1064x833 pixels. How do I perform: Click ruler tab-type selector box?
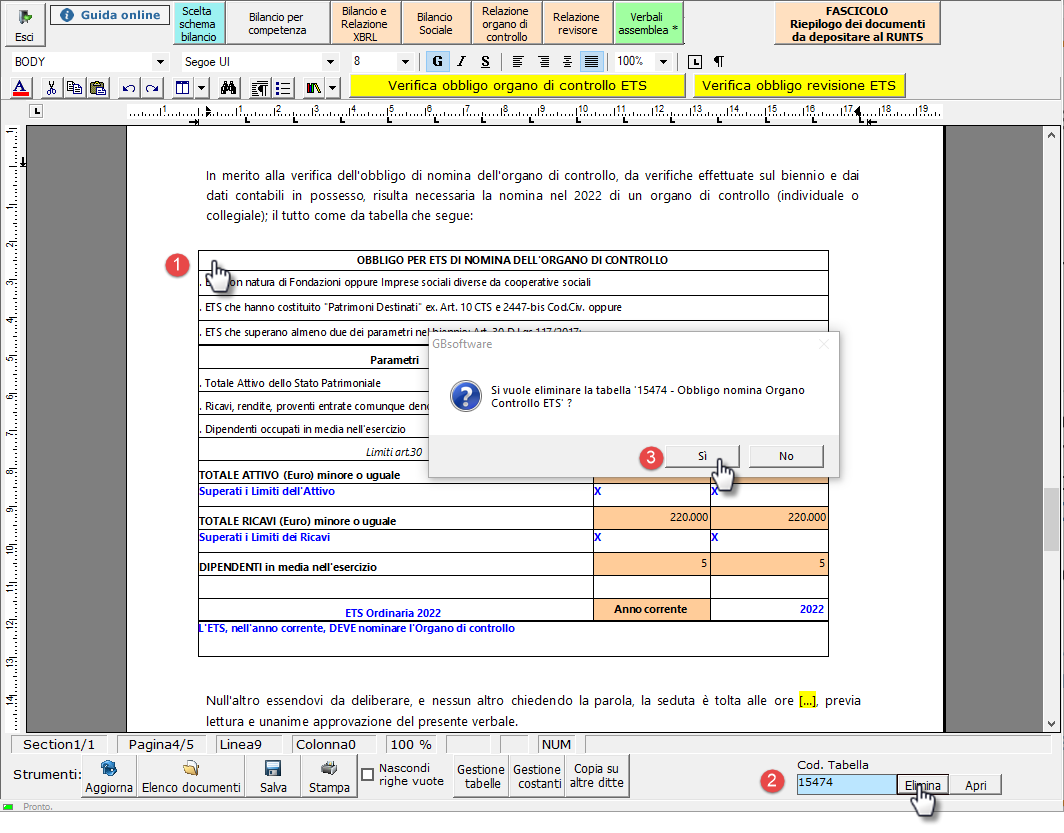point(37,111)
